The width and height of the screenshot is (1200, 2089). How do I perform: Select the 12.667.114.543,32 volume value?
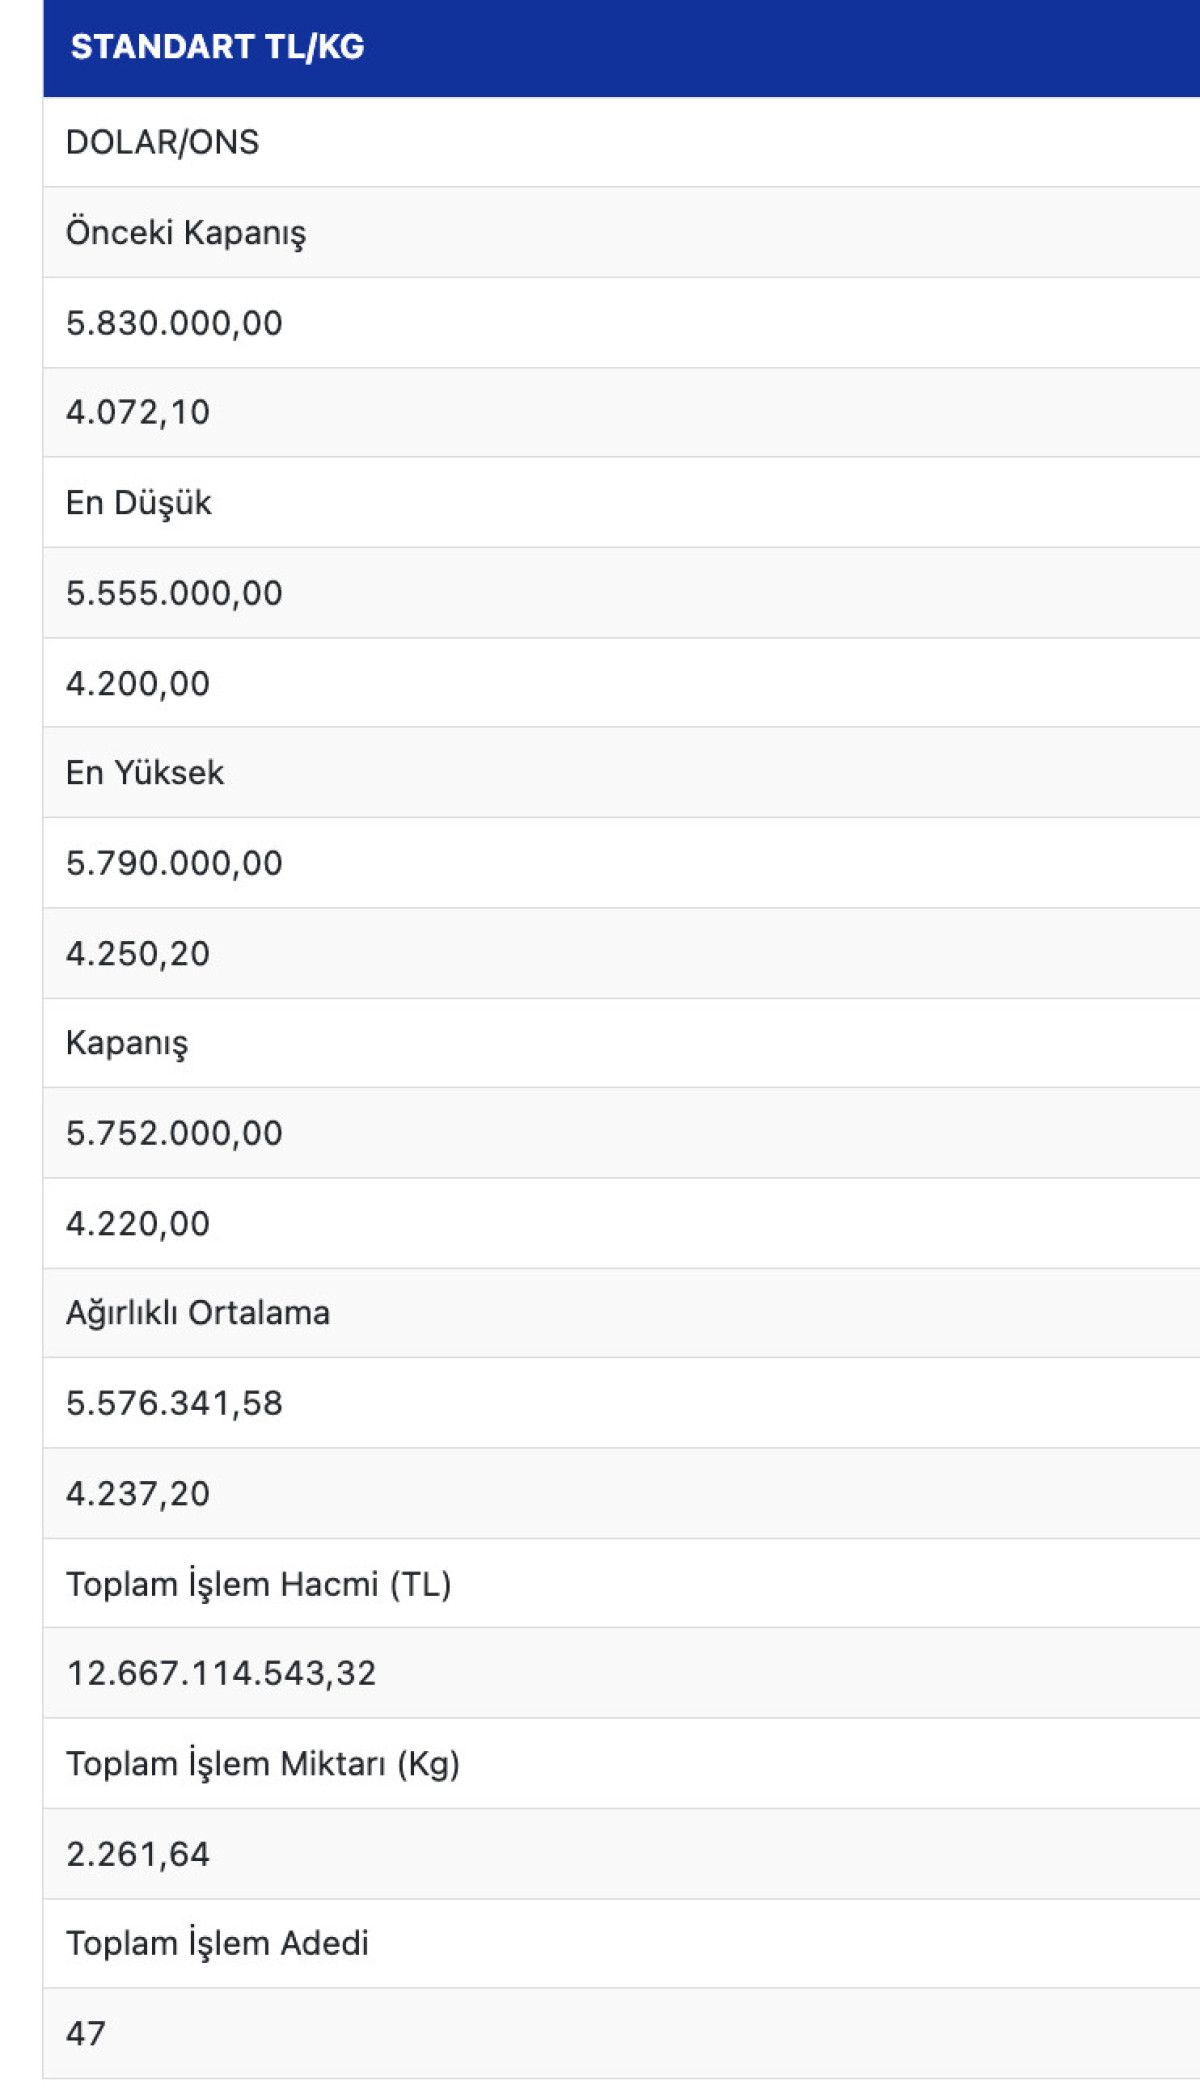click(x=221, y=1673)
